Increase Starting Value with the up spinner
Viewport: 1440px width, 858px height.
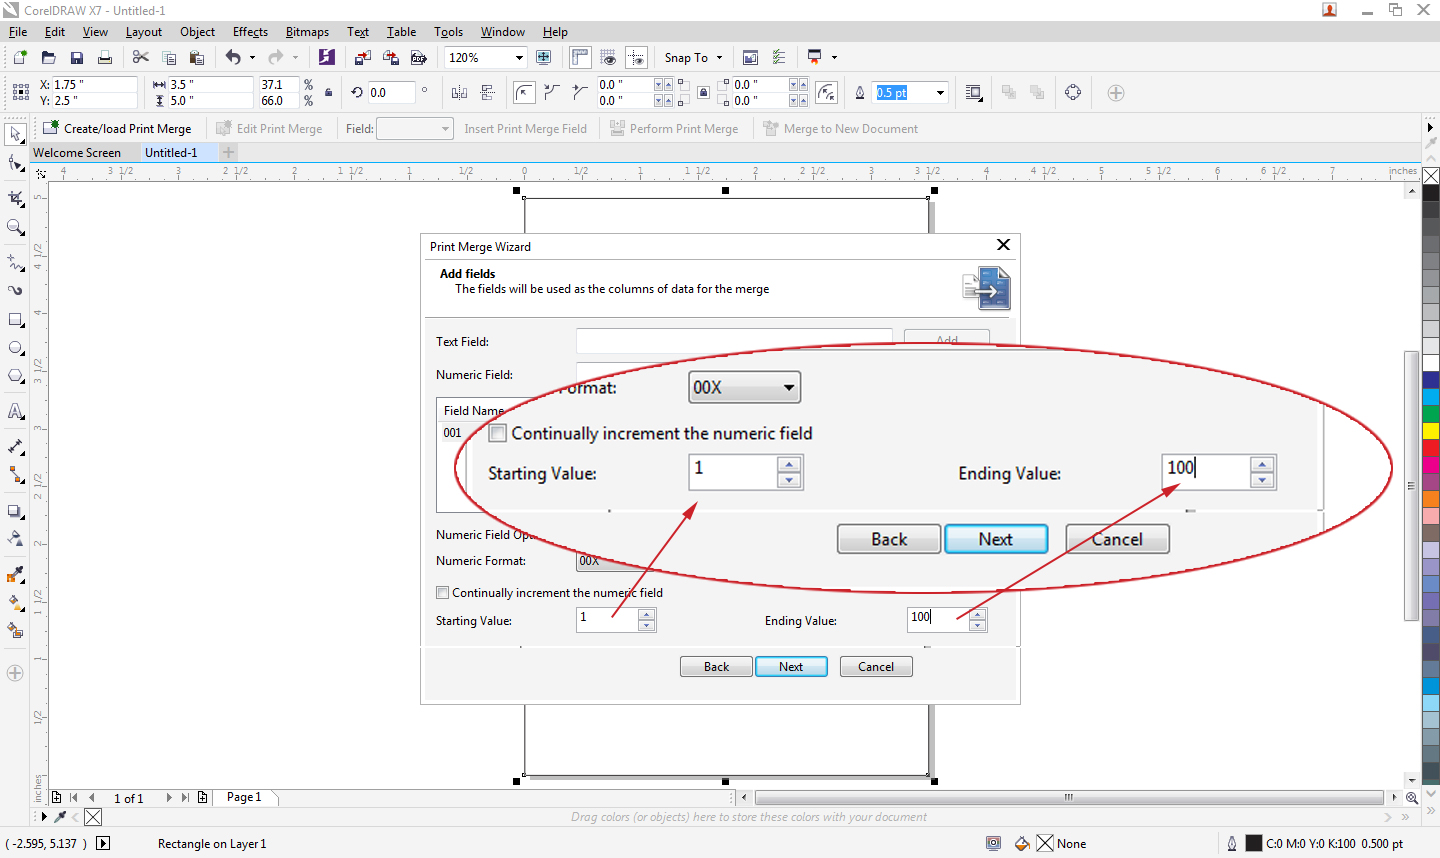pyautogui.click(x=648, y=613)
